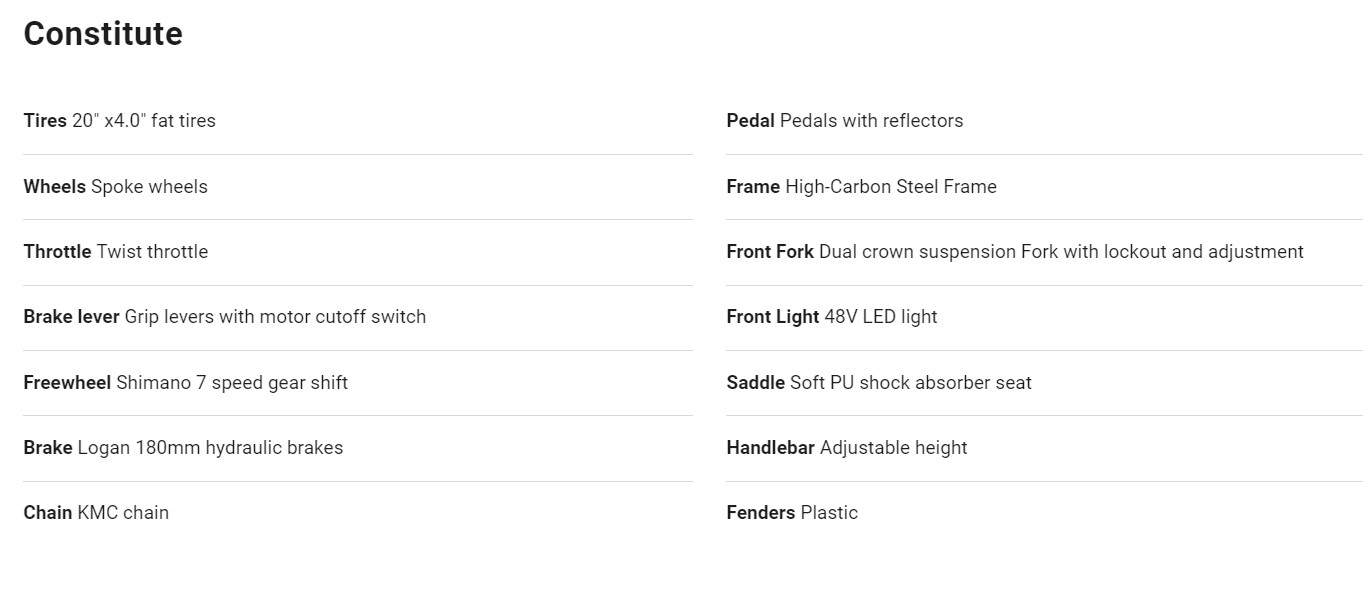Screen dimensions: 1363x591
Task: Click the bold Brake lever label
Action: click(71, 317)
